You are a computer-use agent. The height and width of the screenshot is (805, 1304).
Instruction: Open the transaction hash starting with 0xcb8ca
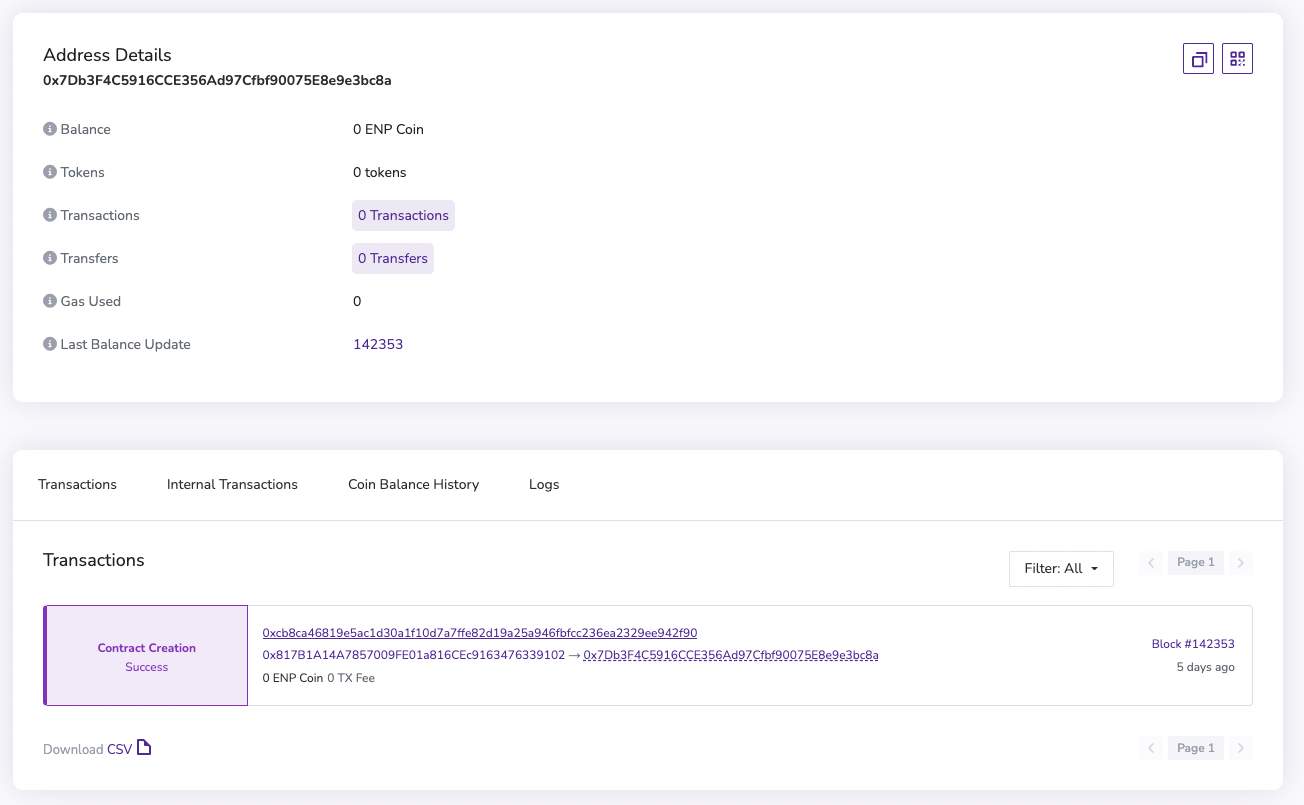coord(480,632)
